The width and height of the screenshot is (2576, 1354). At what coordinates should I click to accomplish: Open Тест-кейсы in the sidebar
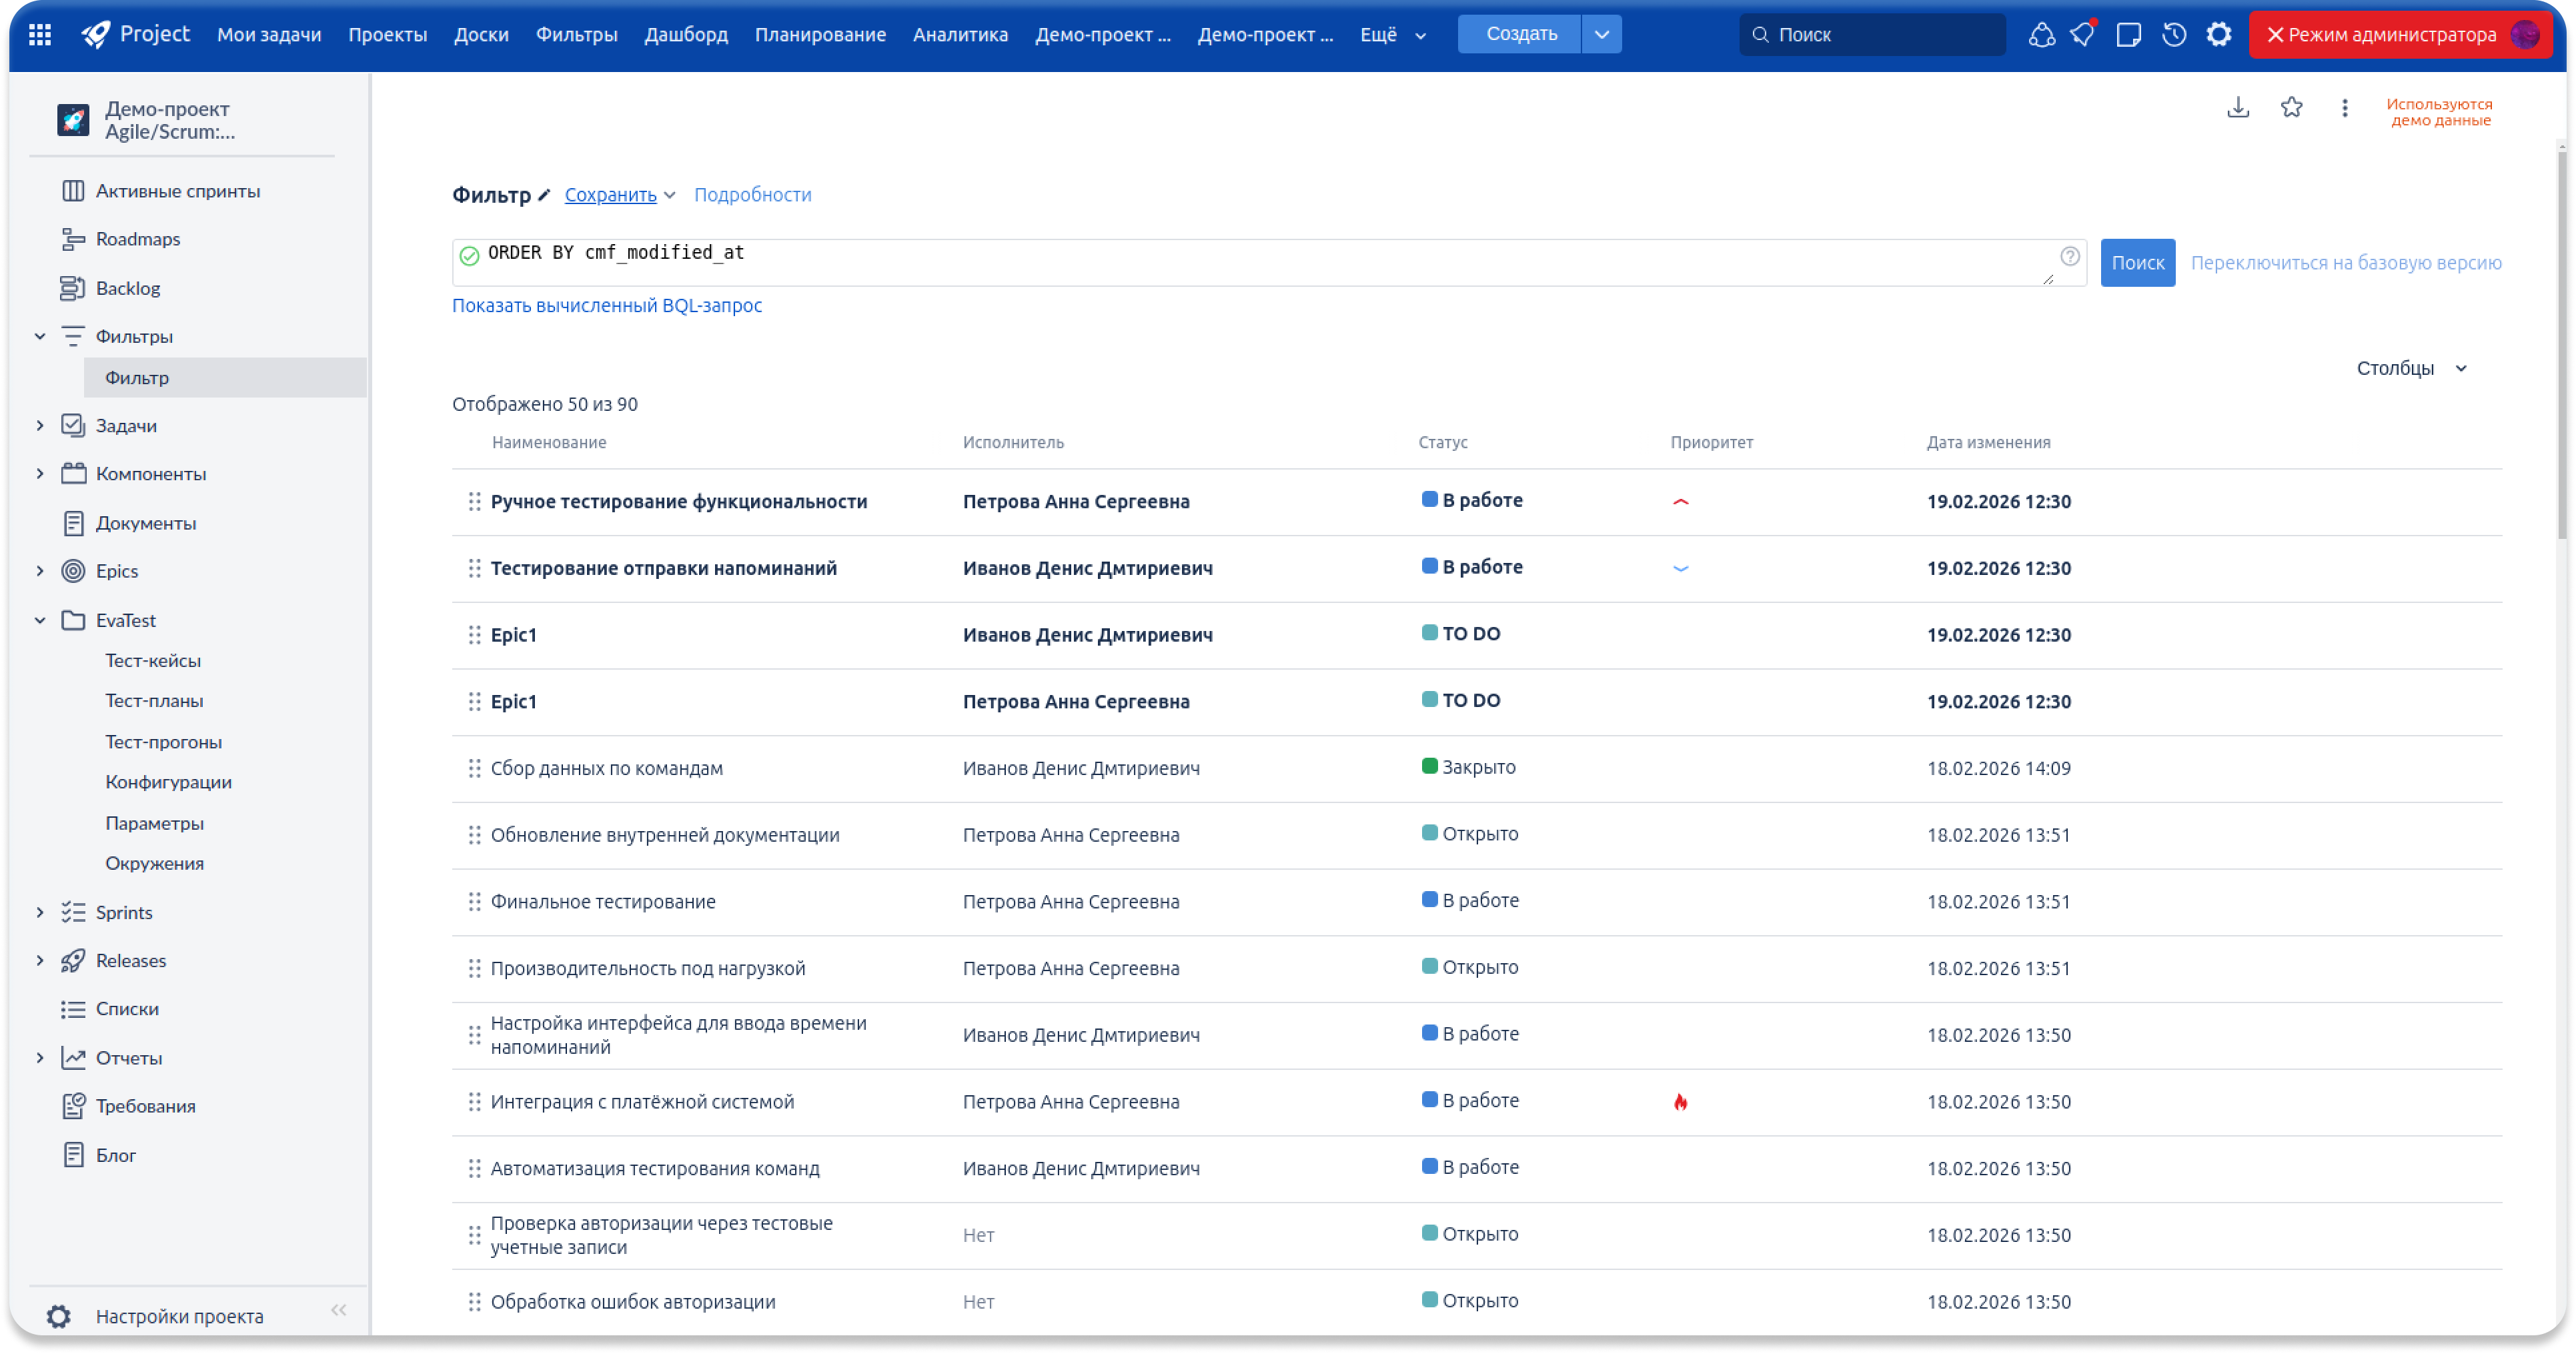(153, 660)
